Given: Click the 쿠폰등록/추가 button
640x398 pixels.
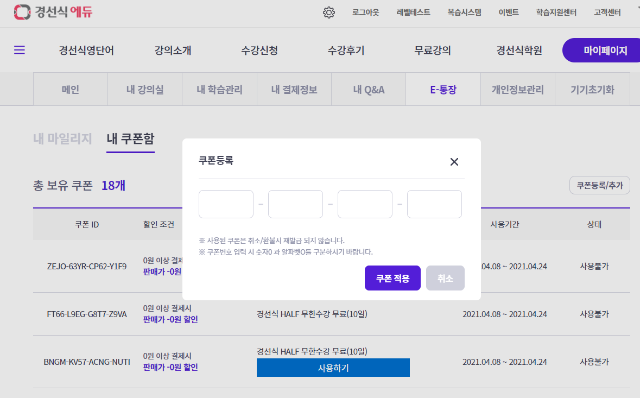Looking at the screenshot, I should click(x=599, y=186).
